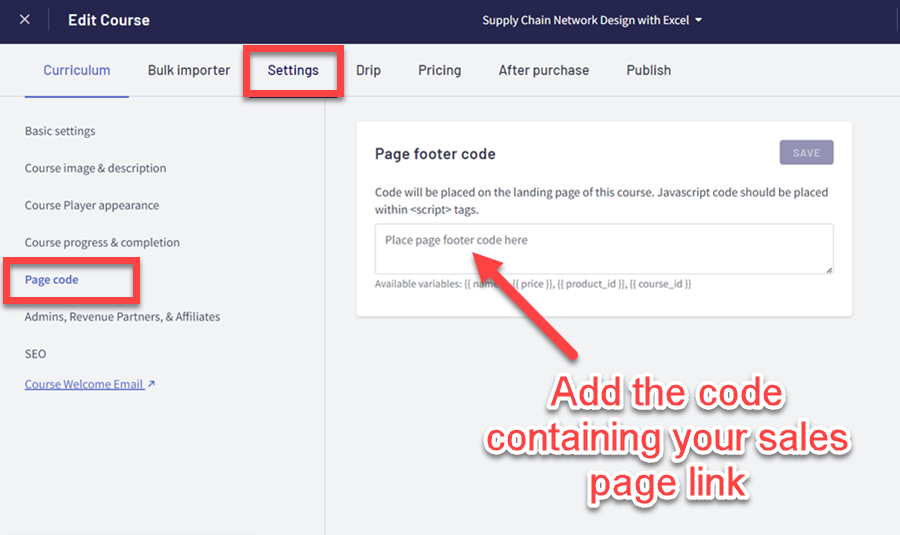The image size is (900, 535).
Task: Click the external-link icon beside Course Welcome Email
Action: click(151, 384)
